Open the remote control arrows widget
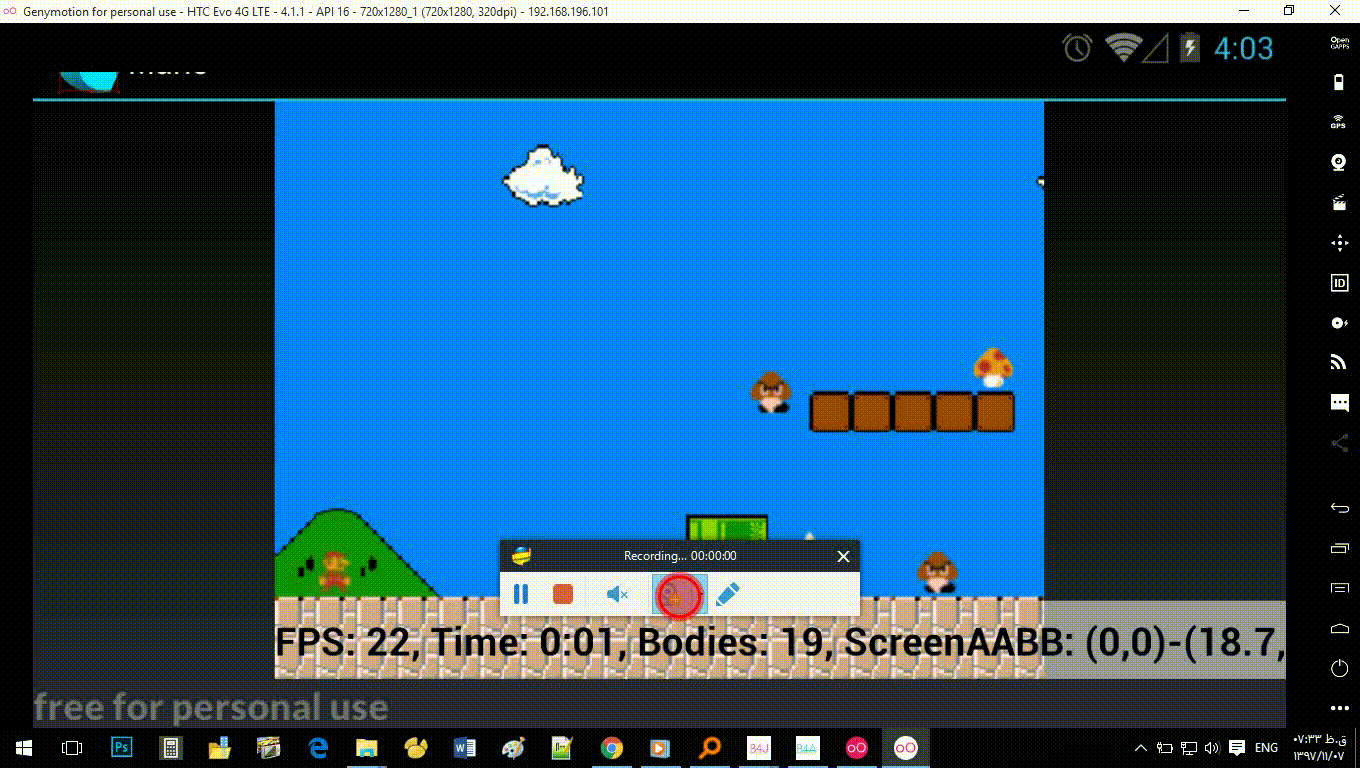 coord(1339,243)
